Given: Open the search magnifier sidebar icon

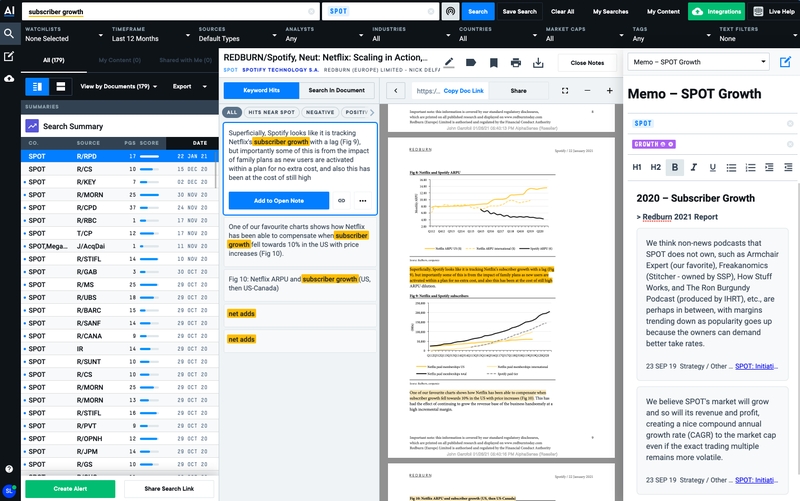Looking at the screenshot, I should (9, 34).
